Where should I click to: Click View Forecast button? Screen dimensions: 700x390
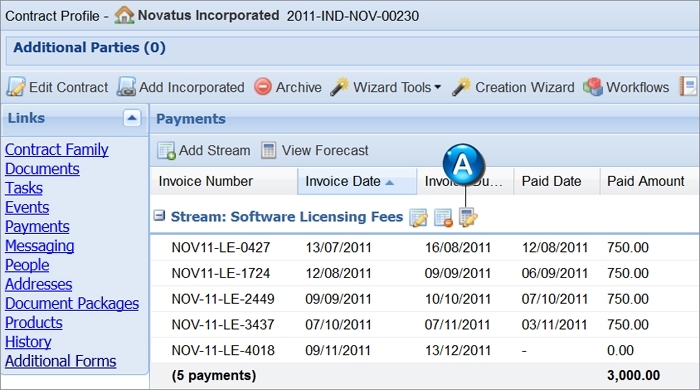(x=315, y=150)
